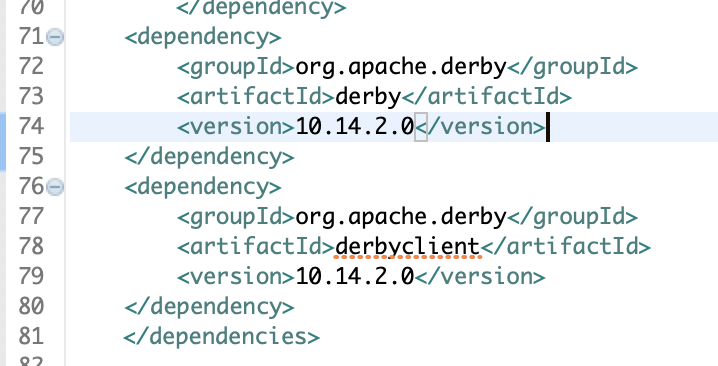Image resolution: width=718 pixels, height=366 pixels.
Task: Place the cursor in version 10.14.2.0 on line 79
Action: pos(355,277)
